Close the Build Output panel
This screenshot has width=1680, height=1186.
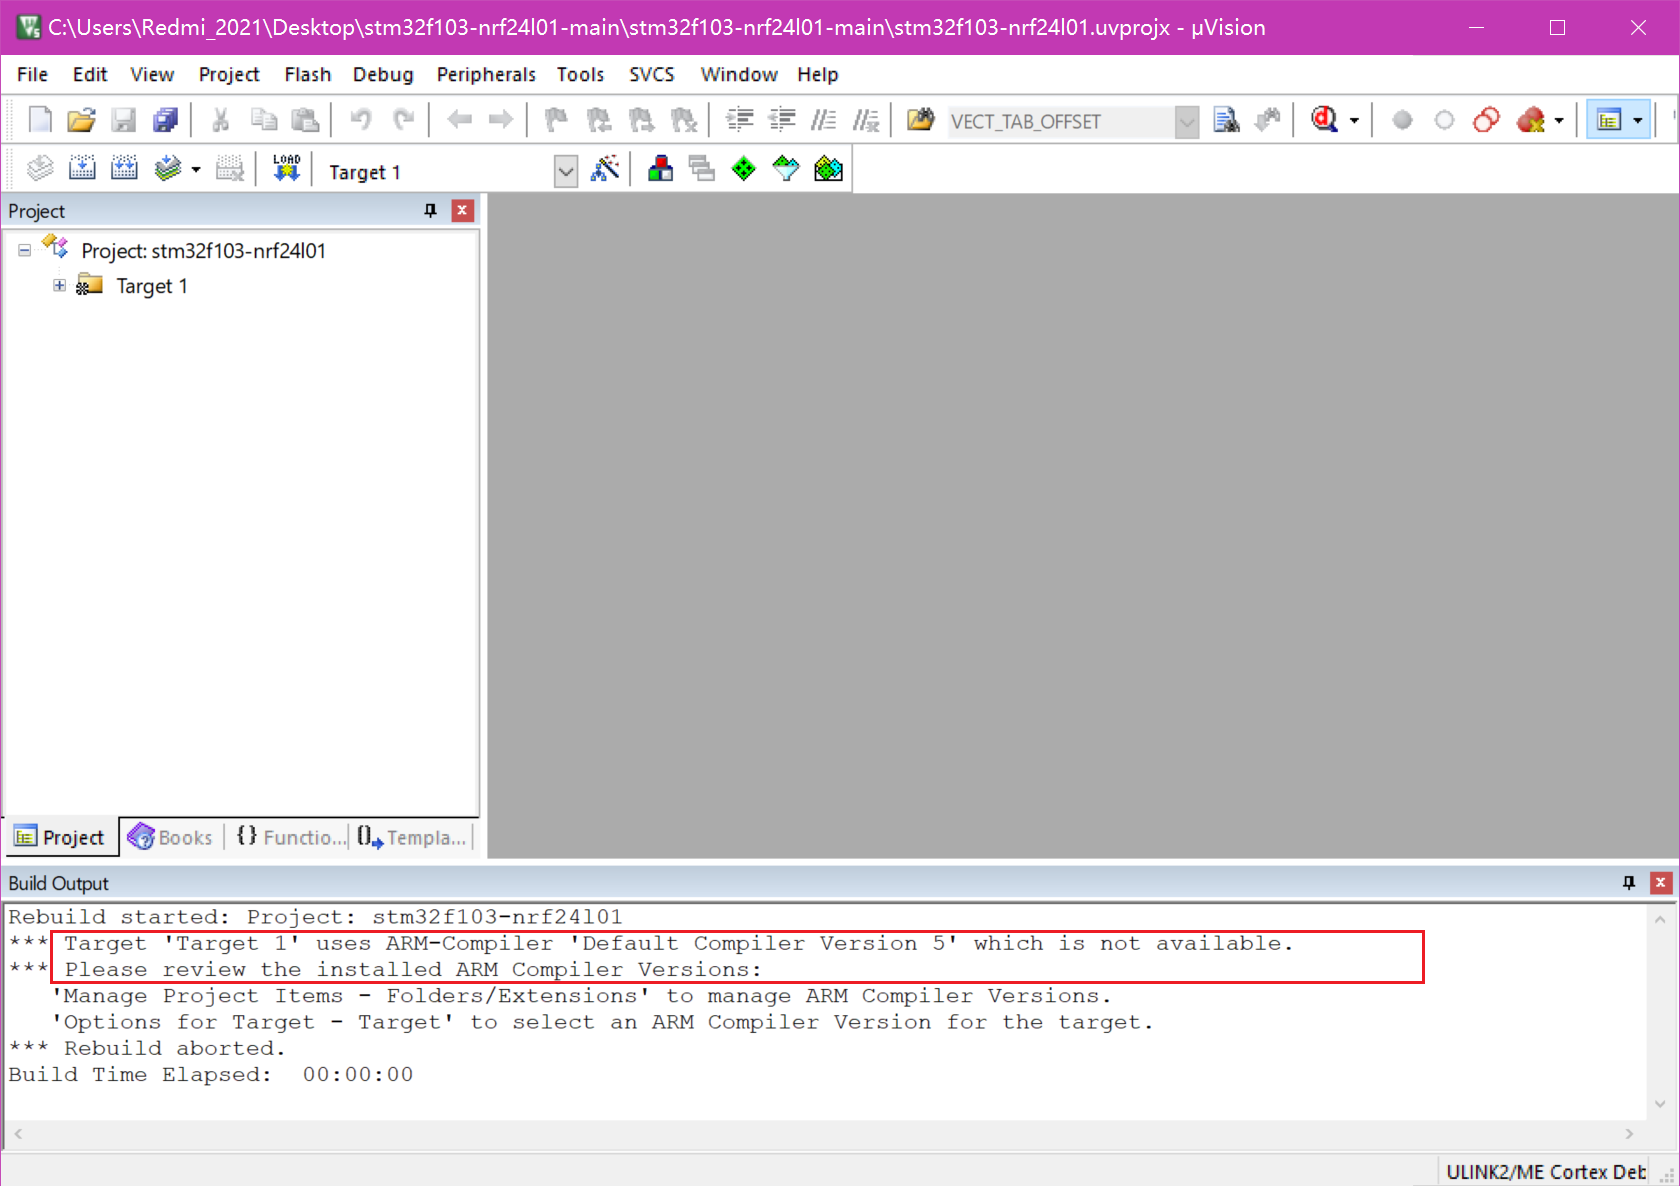tap(1661, 882)
